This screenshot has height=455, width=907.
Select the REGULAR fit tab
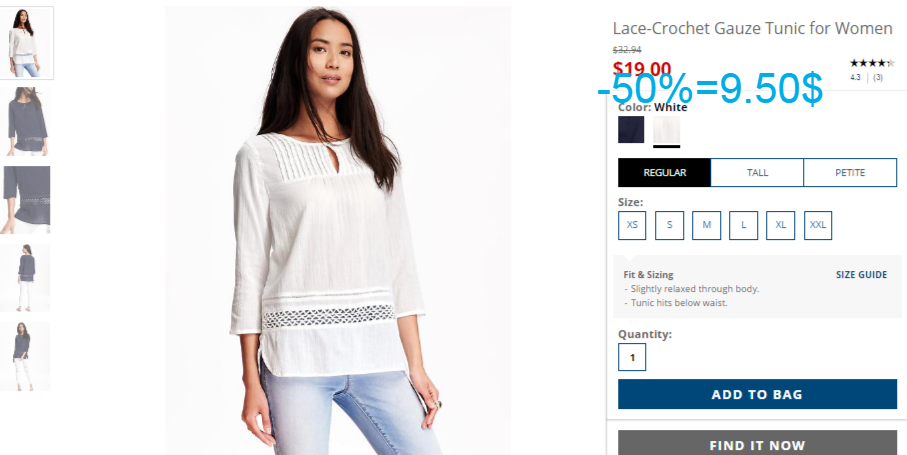[x=665, y=173]
